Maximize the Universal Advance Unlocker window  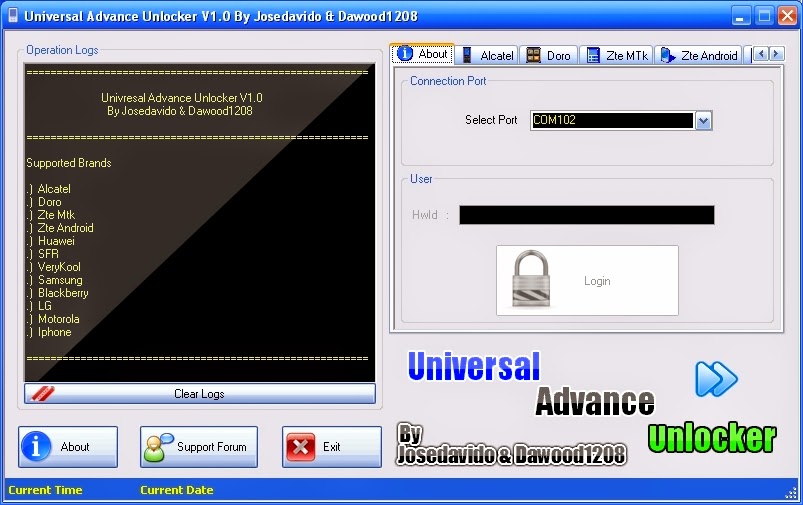764,16
